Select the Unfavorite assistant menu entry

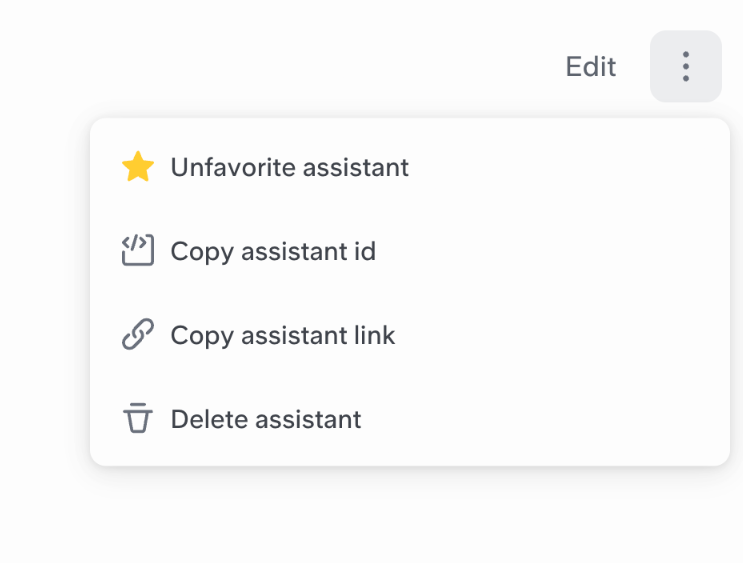coord(289,167)
